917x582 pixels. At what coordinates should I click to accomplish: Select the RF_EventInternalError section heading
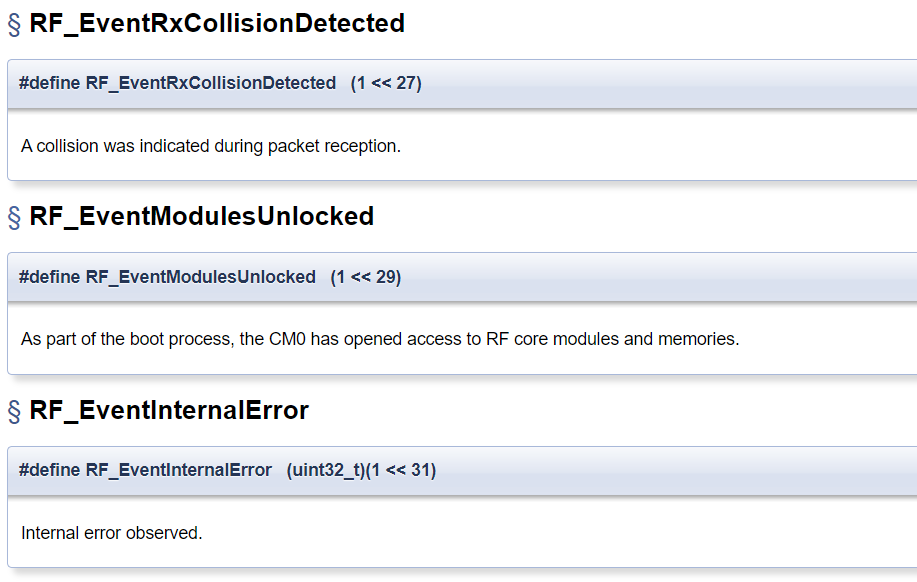click(x=169, y=410)
